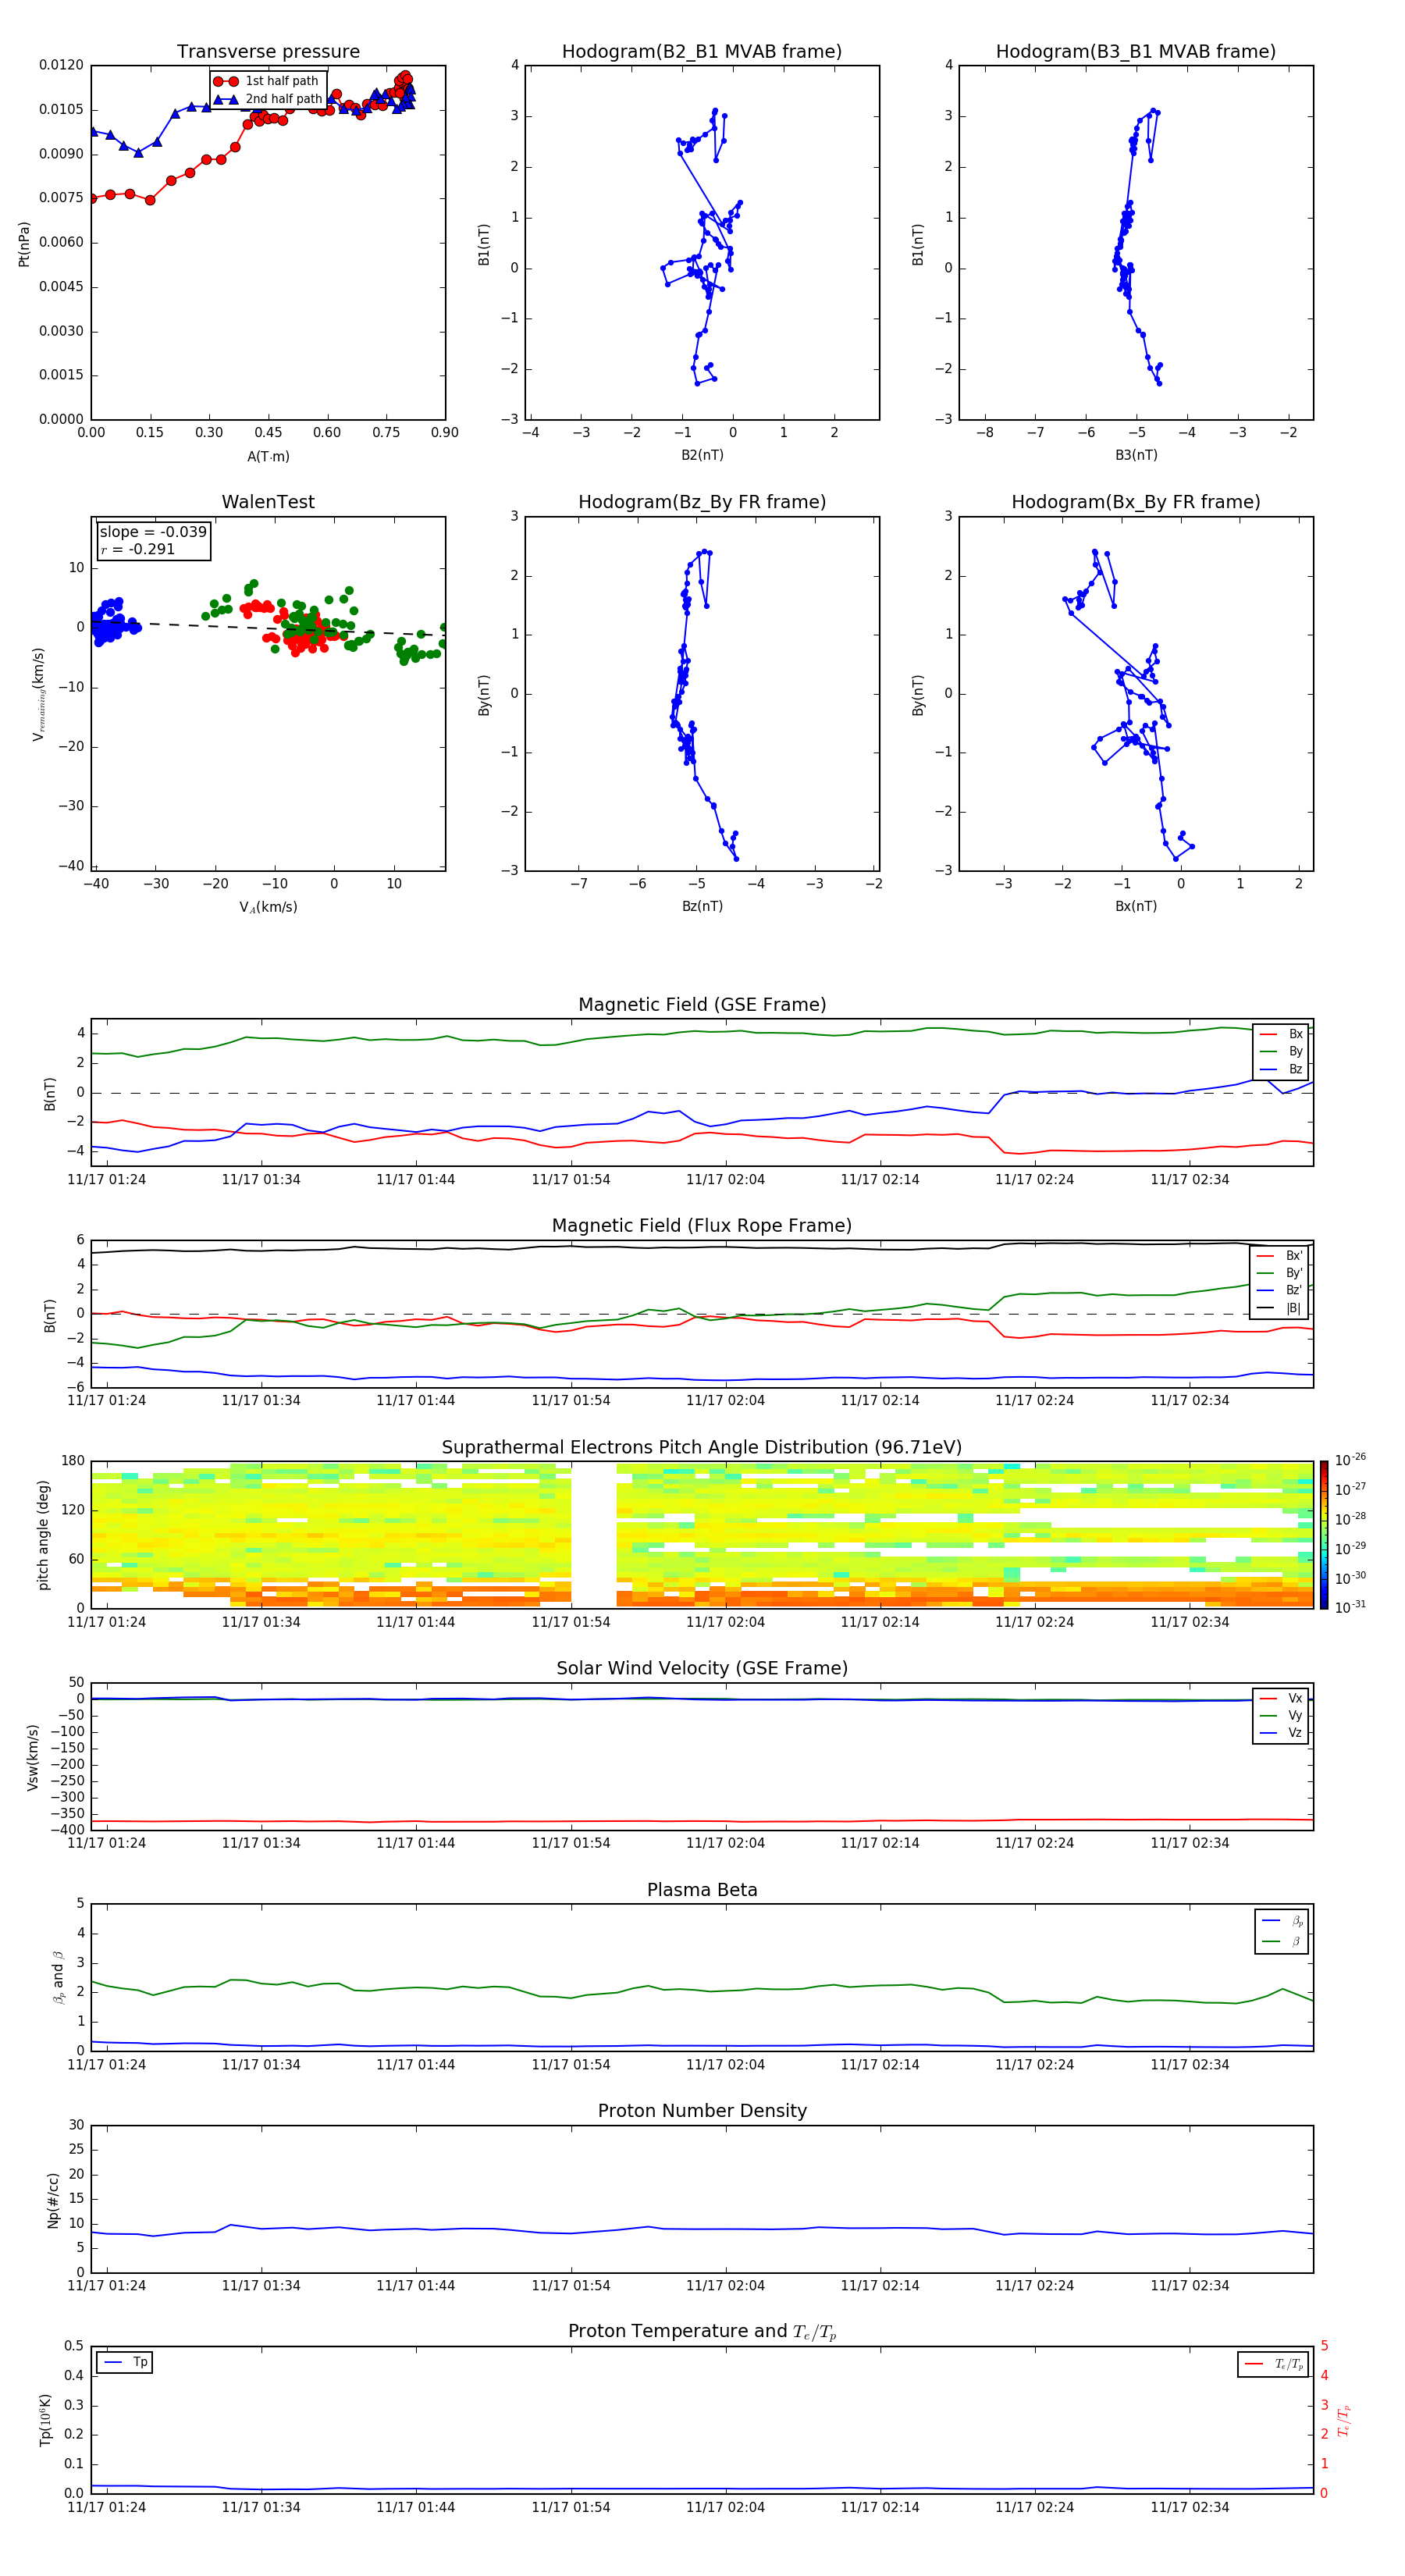This screenshot has width=1405, height=2576.
Task: Click the "Hodogram(B3_B1 MVAB frame)" title
Action: click(1136, 52)
